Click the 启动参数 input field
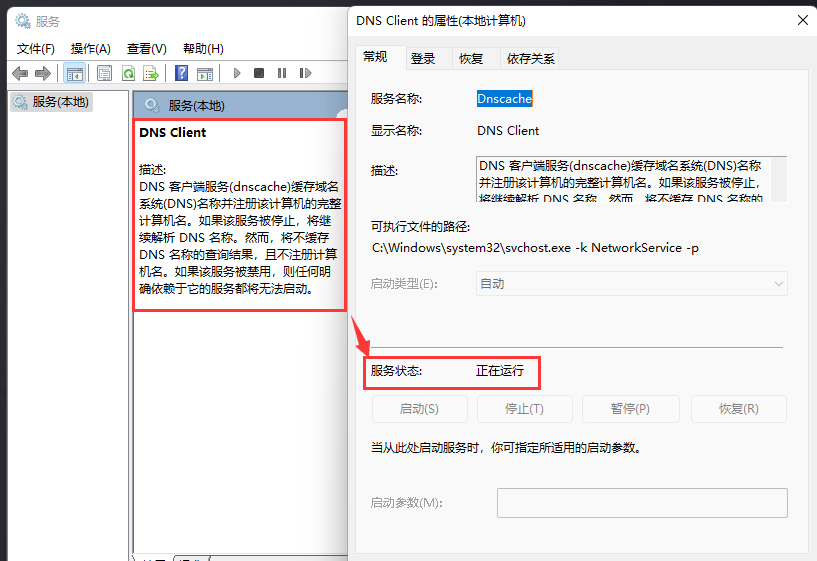The height and width of the screenshot is (561, 817). point(642,503)
